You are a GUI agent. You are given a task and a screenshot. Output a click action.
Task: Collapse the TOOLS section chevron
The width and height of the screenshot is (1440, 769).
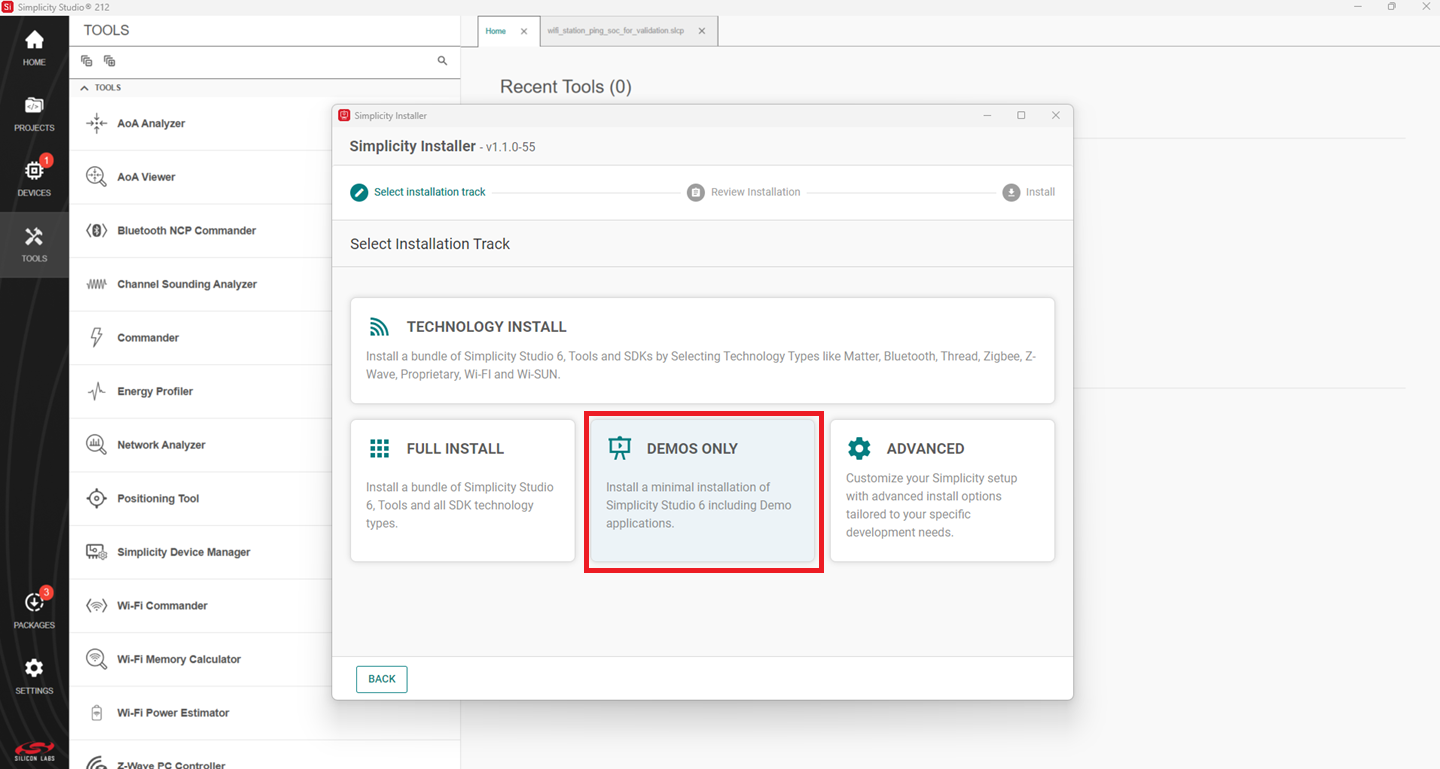85,88
